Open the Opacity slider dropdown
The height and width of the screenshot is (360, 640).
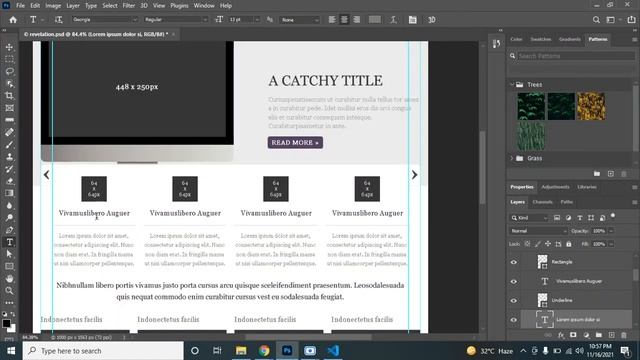[x=611, y=231]
